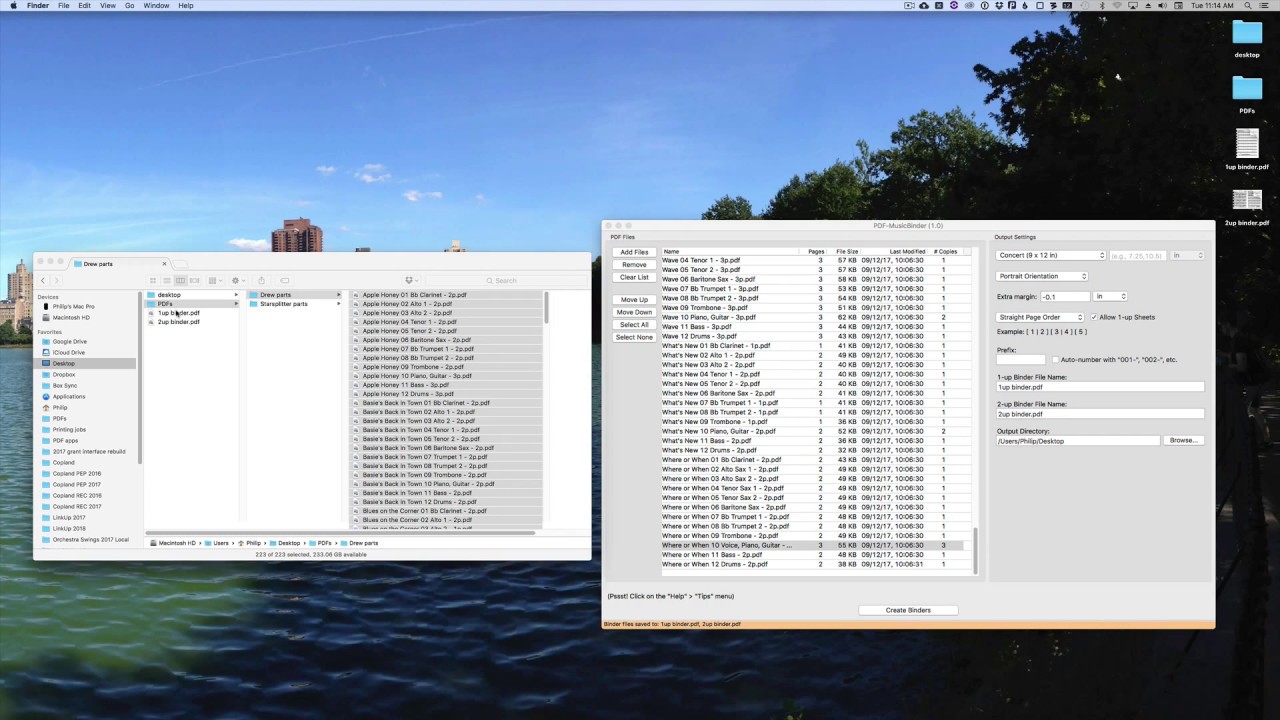Image resolution: width=1280 pixels, height=720 pixels.
Task: Click Move Down button
Action: [x=634, y=312]
